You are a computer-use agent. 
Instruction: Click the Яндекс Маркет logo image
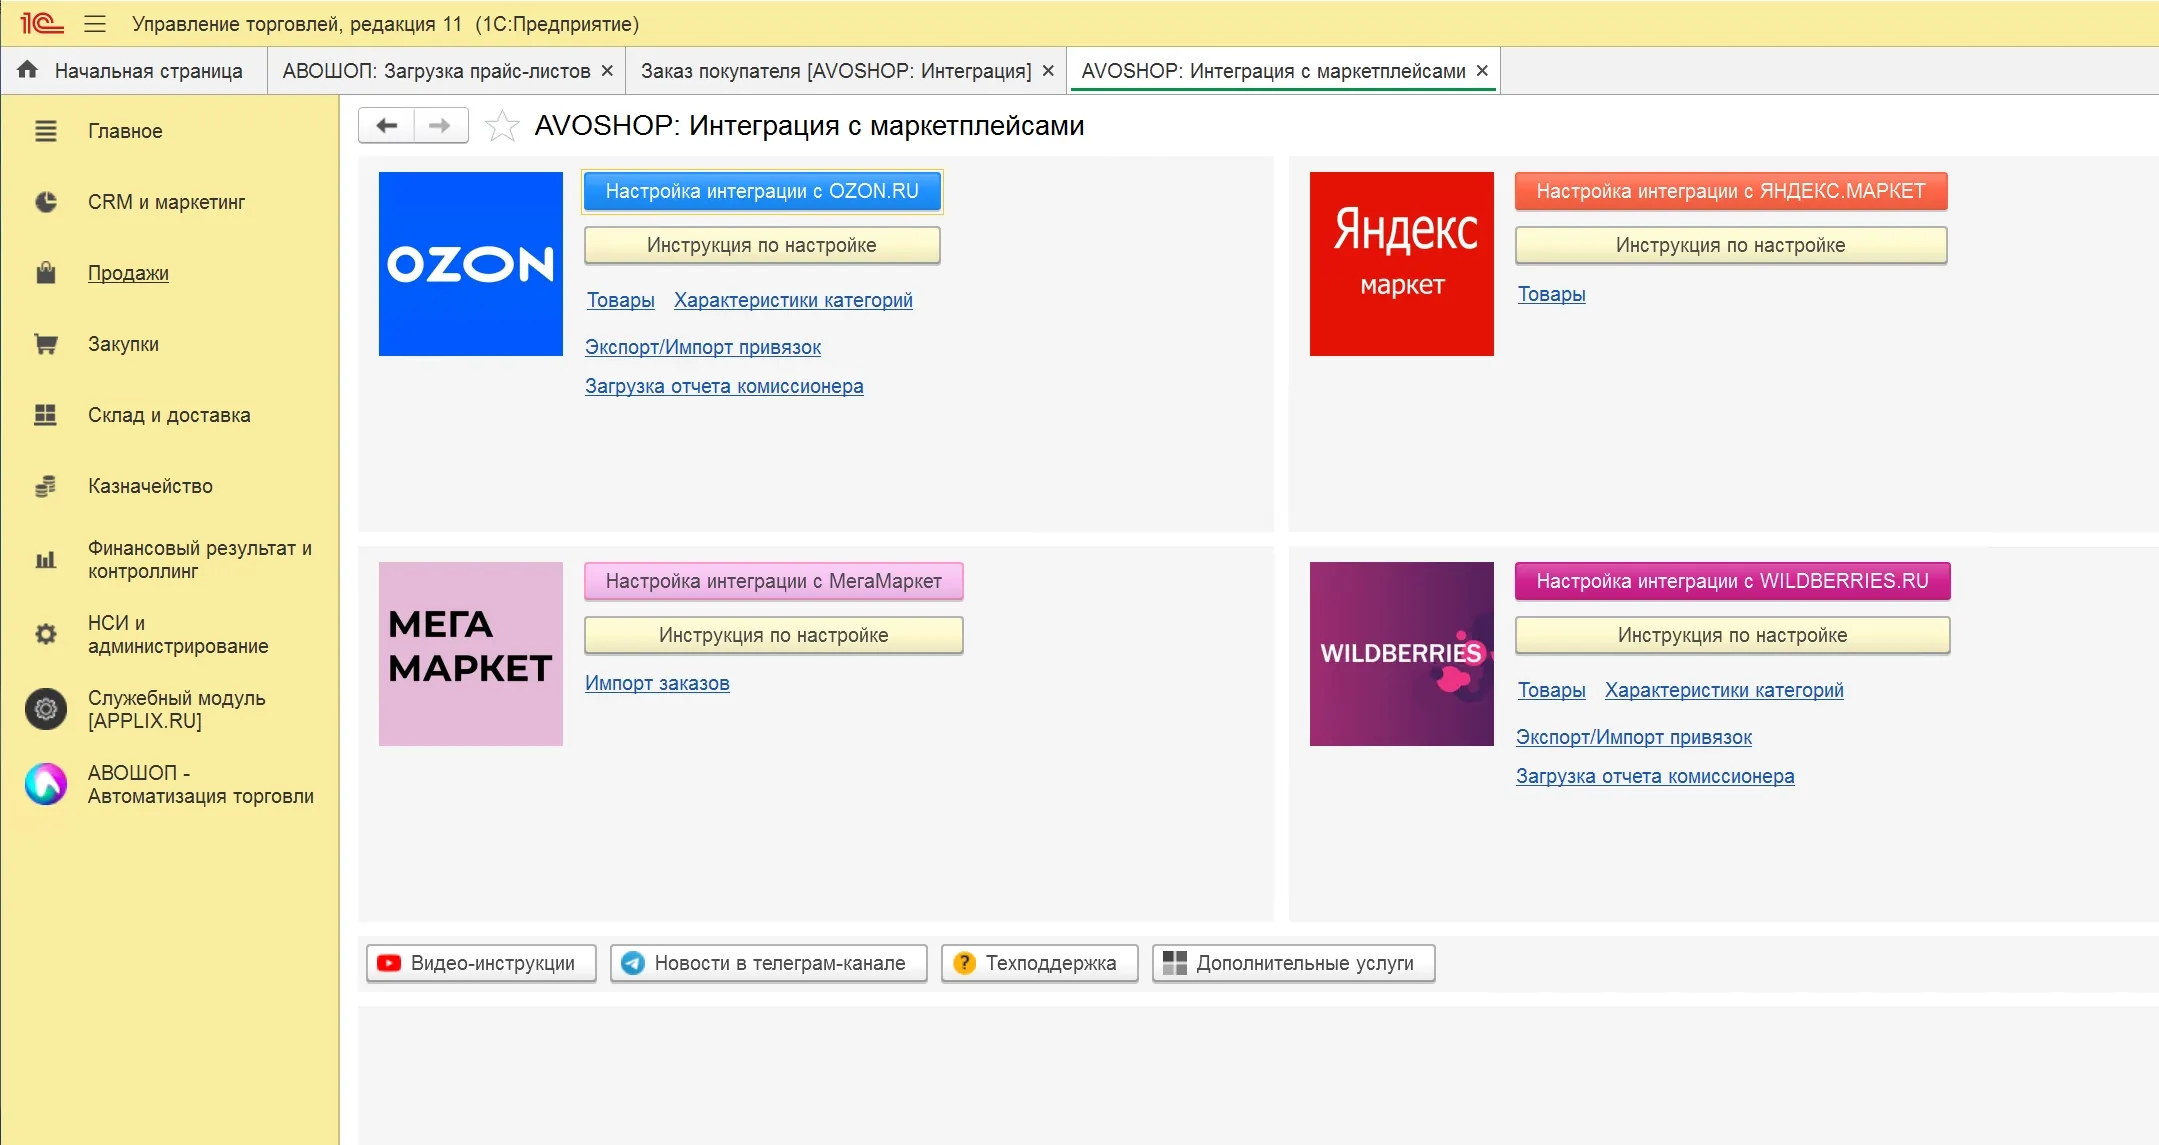coord(1402,264)
